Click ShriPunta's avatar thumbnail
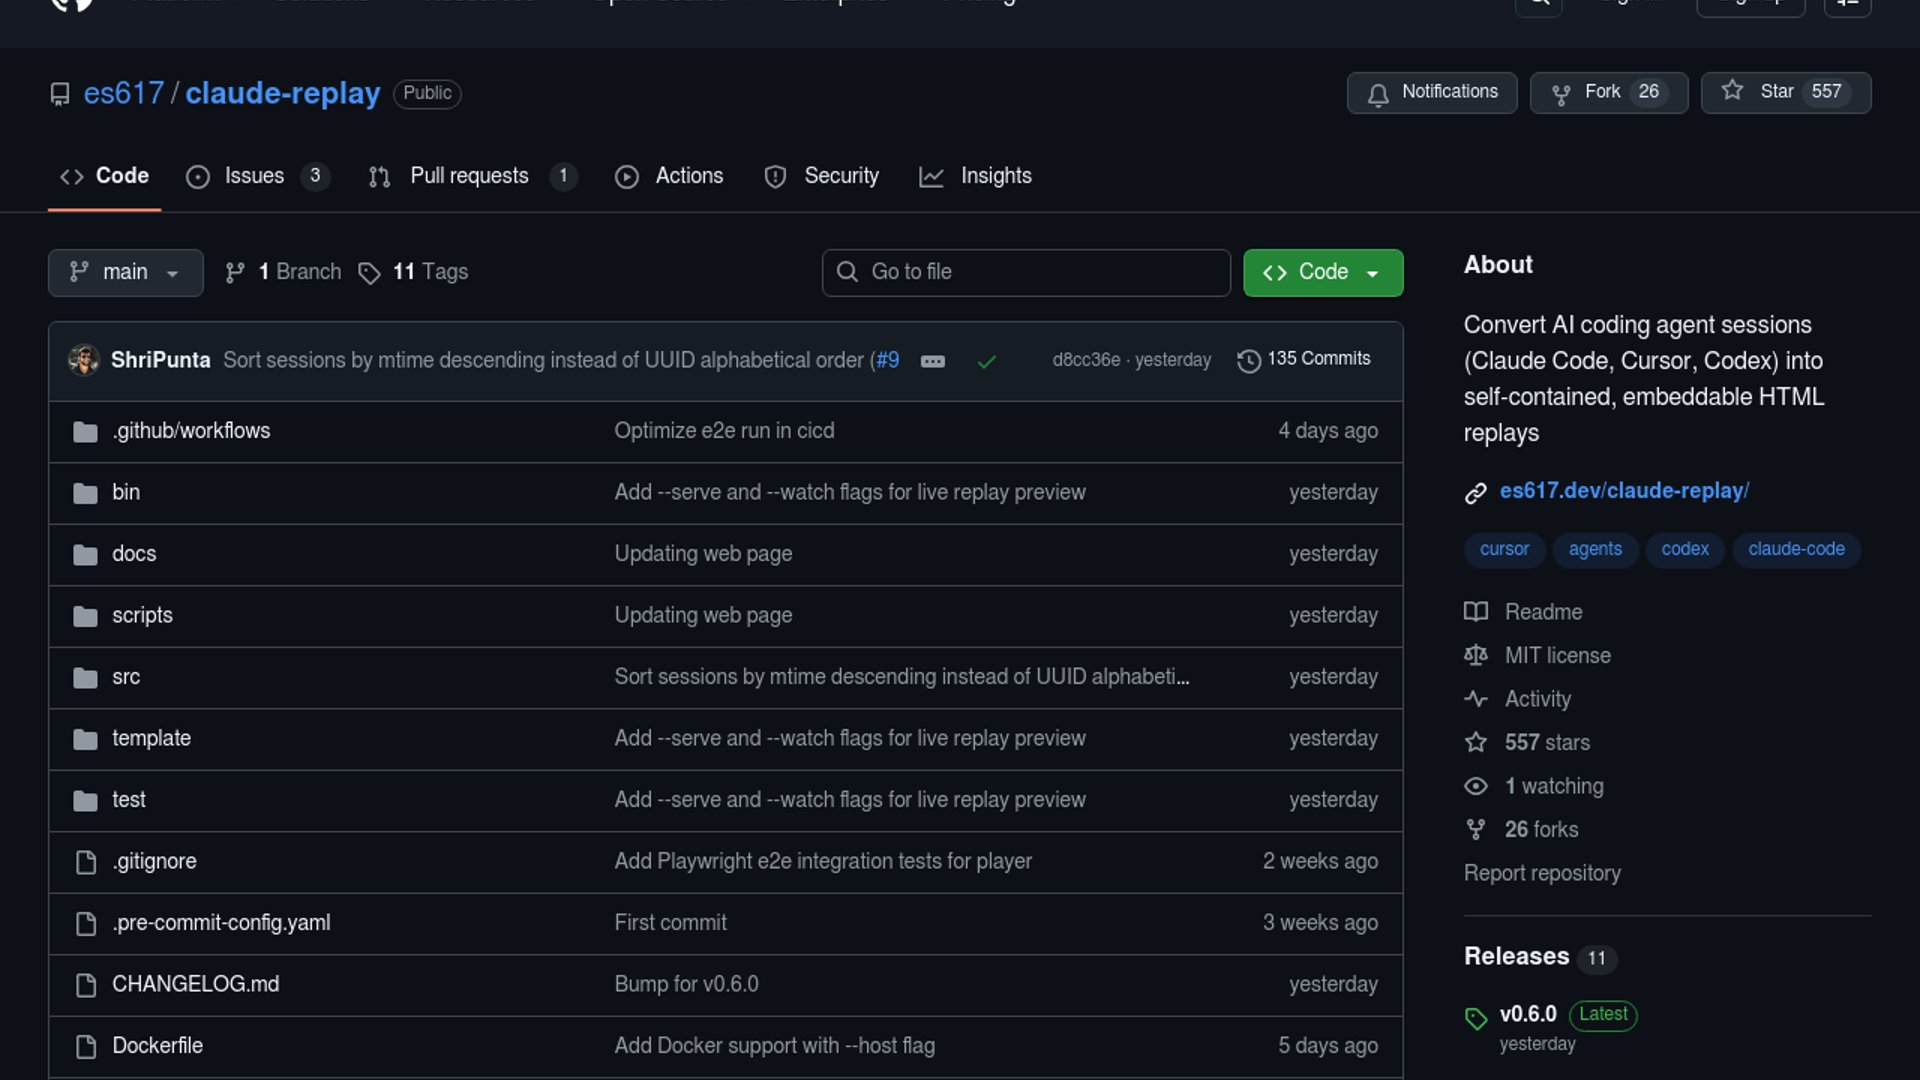This screenshot has width=1920, height=1080. pyautogui.click(x=84, y=360)
